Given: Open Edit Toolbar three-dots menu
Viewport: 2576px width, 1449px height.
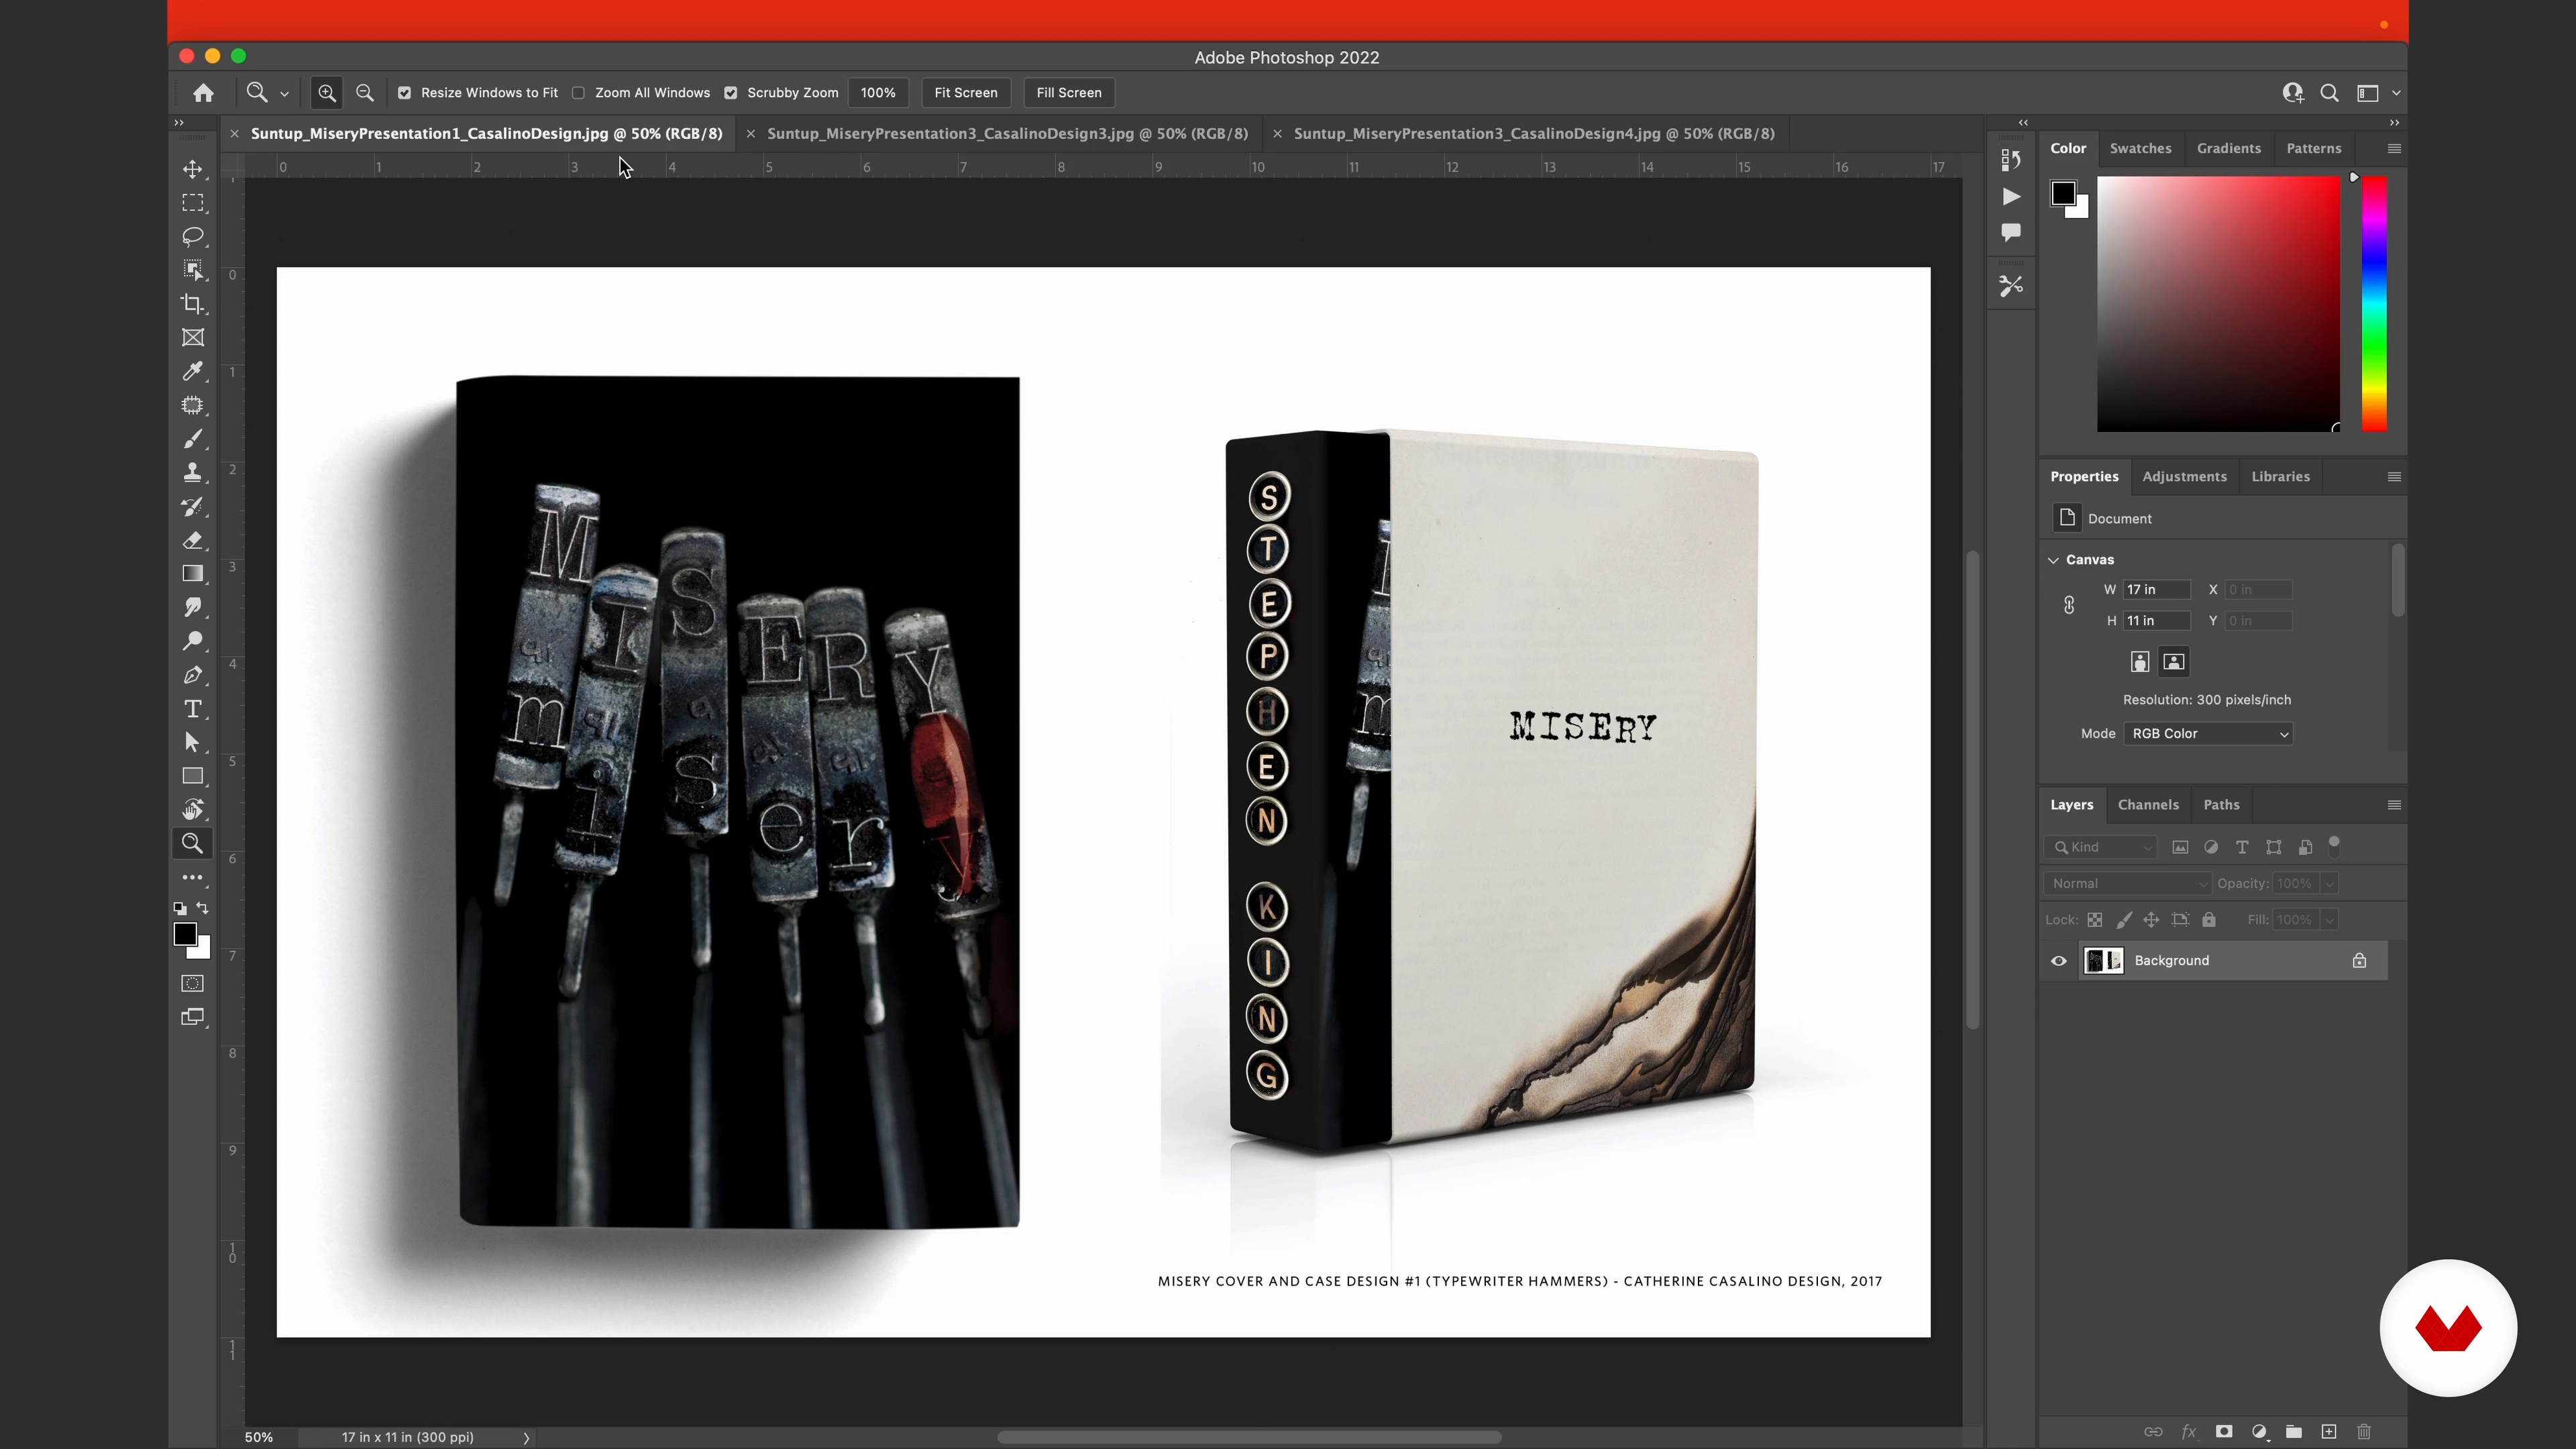Looking at the screenshot, I should pos(193,877).
